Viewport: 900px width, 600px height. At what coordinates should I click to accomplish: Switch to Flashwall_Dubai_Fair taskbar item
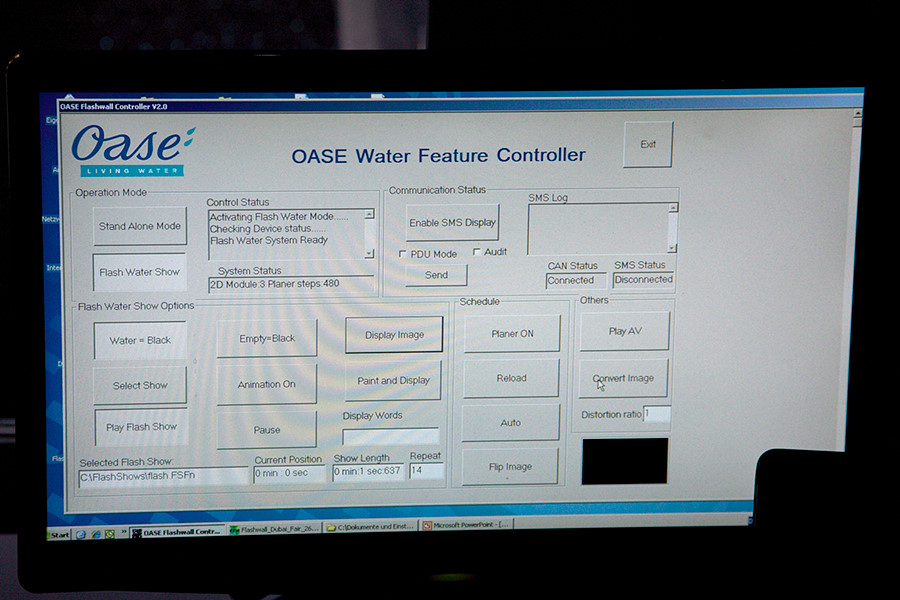coord(274,529)
